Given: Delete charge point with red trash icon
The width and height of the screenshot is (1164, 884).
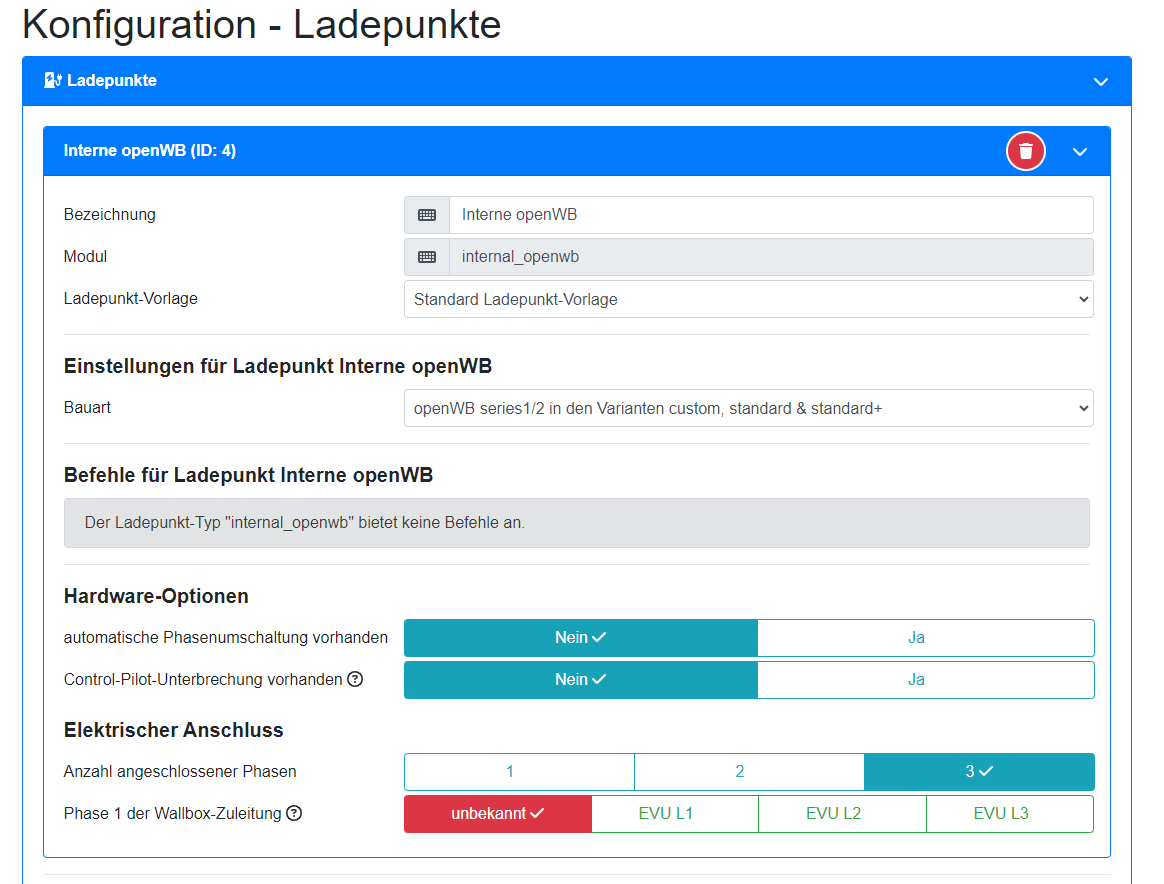Looking at the screenshot, I should [1025, 151].
